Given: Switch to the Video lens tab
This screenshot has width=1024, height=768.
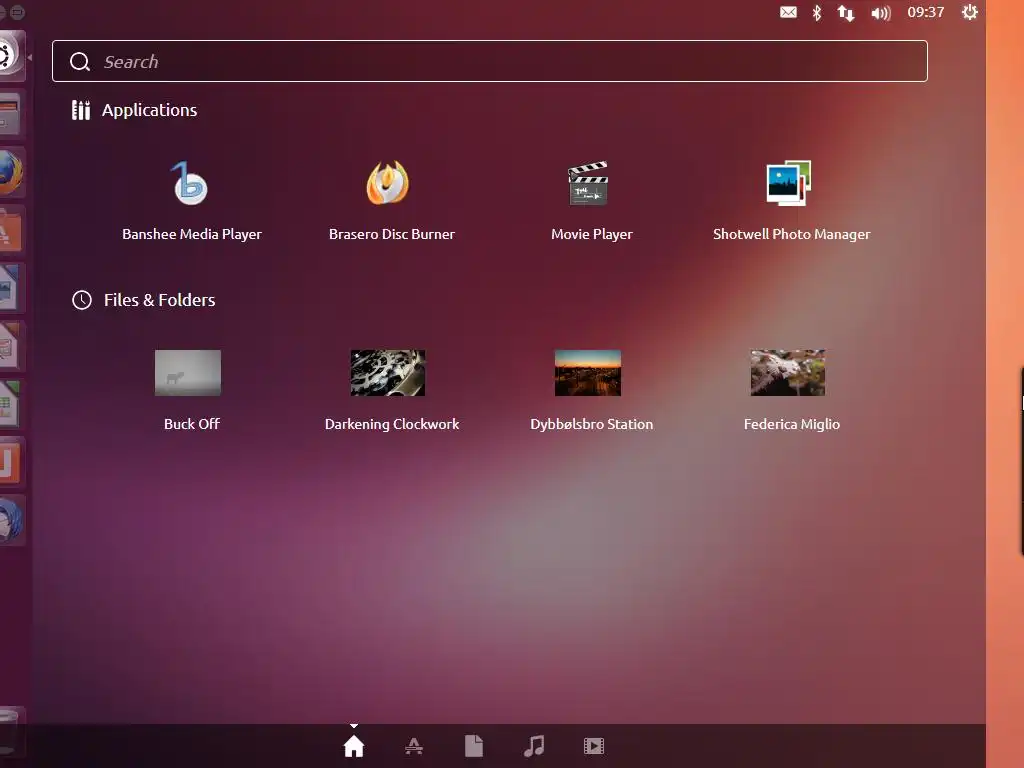Looking at the screenshot, I should tap(594, 746).
